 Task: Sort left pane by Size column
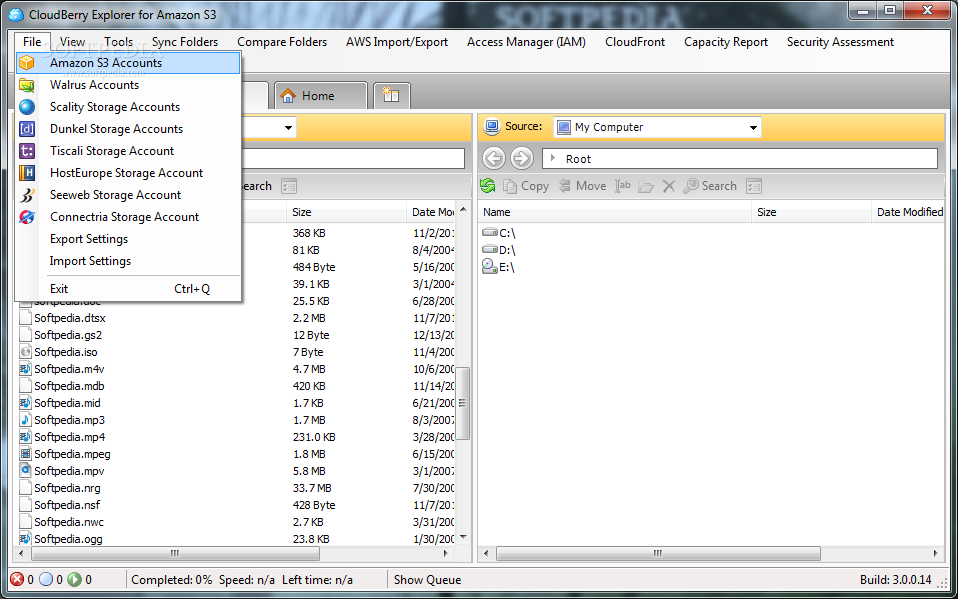tap(346, 212)
